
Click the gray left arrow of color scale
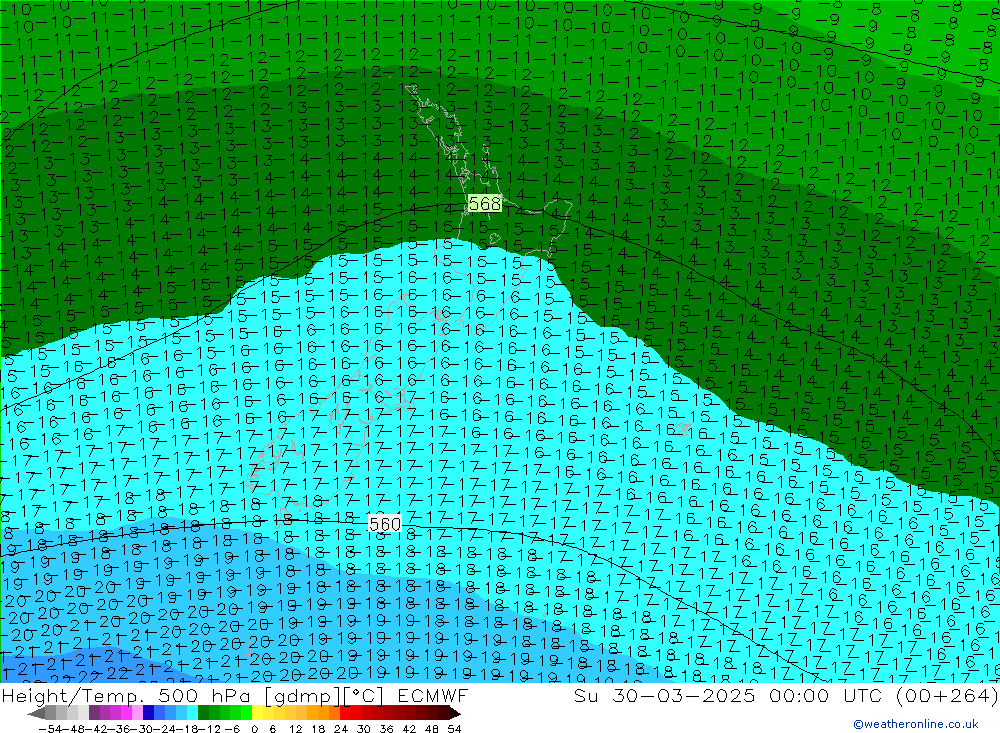point(36,713)
